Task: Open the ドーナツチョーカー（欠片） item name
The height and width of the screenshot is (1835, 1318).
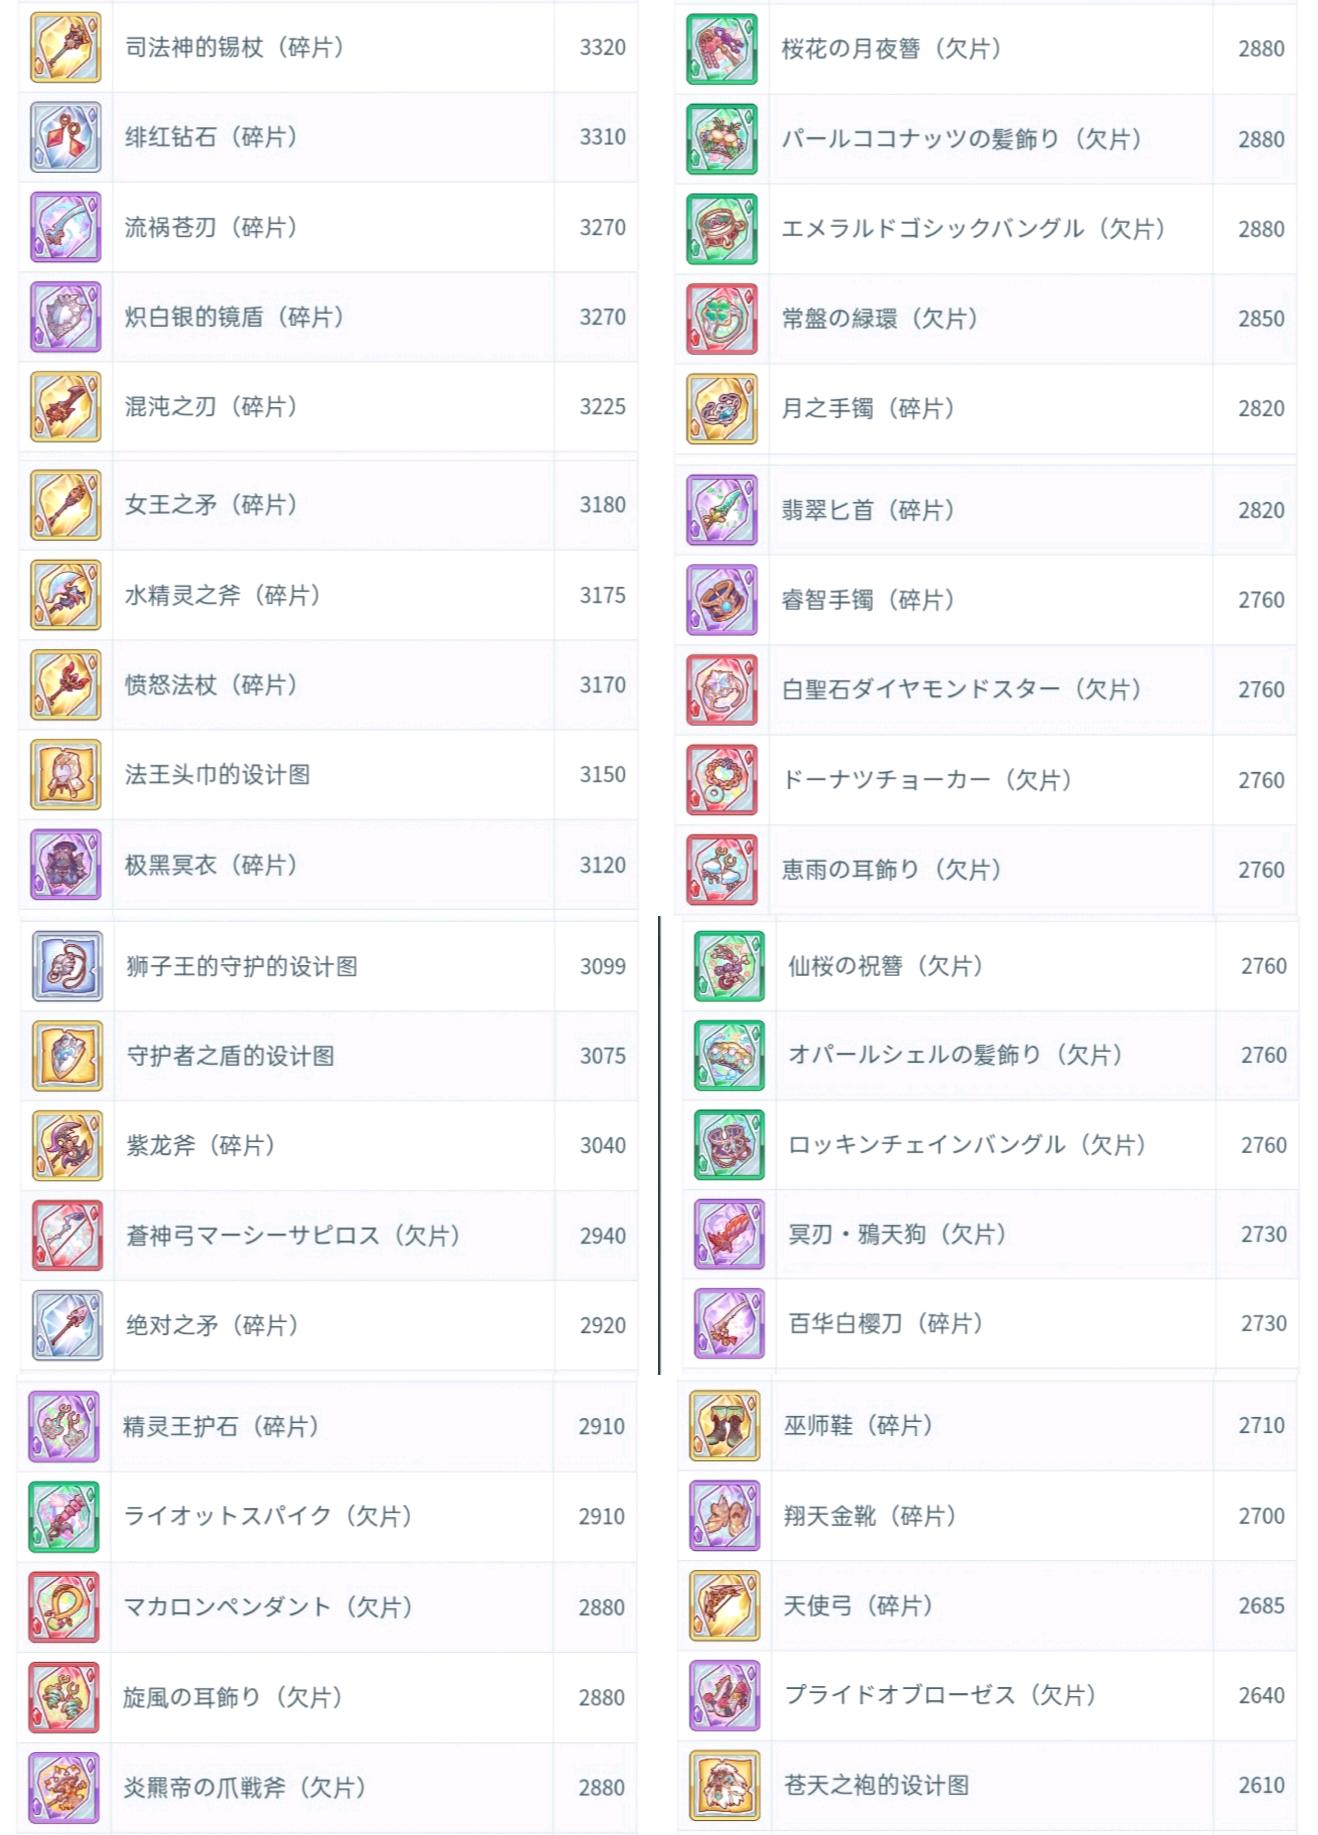Action: tap(927, 780)
